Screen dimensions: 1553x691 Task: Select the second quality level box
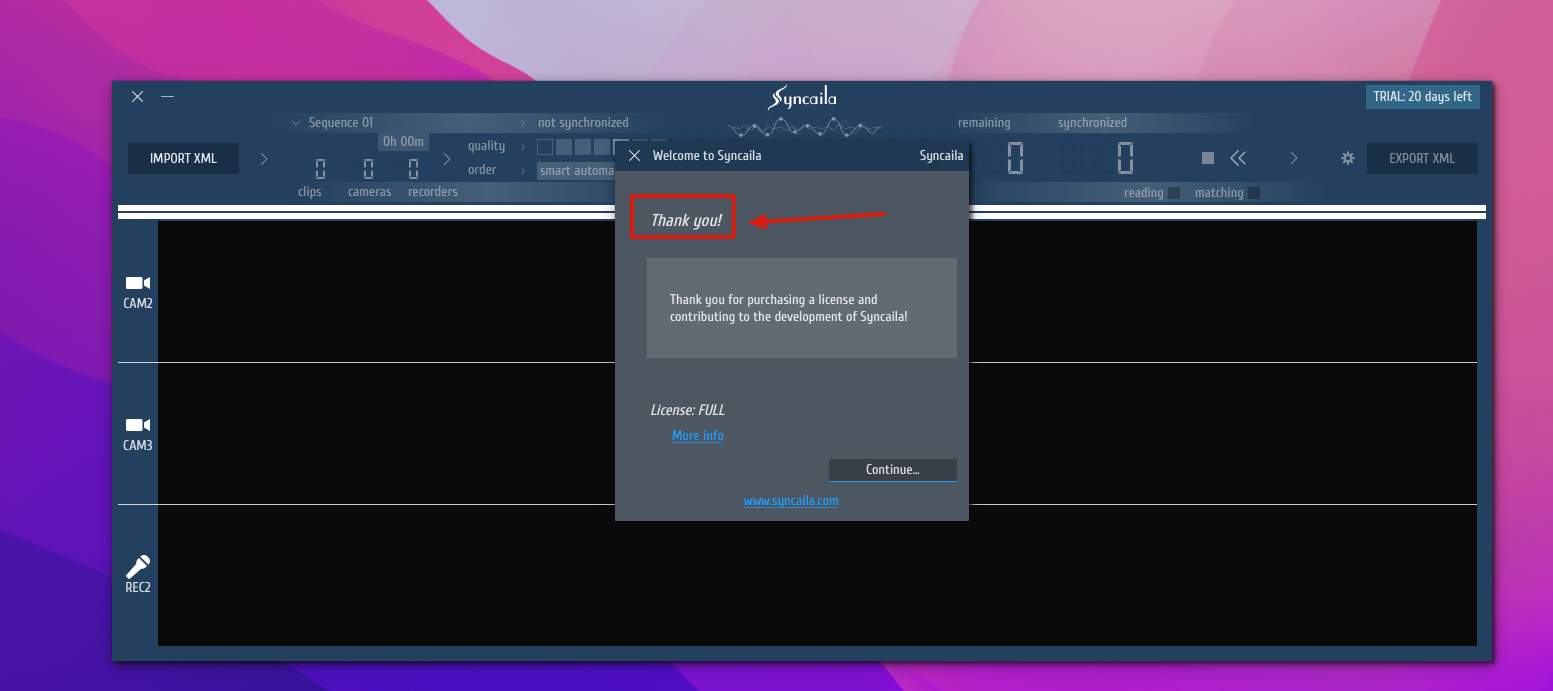click(564, 147)
